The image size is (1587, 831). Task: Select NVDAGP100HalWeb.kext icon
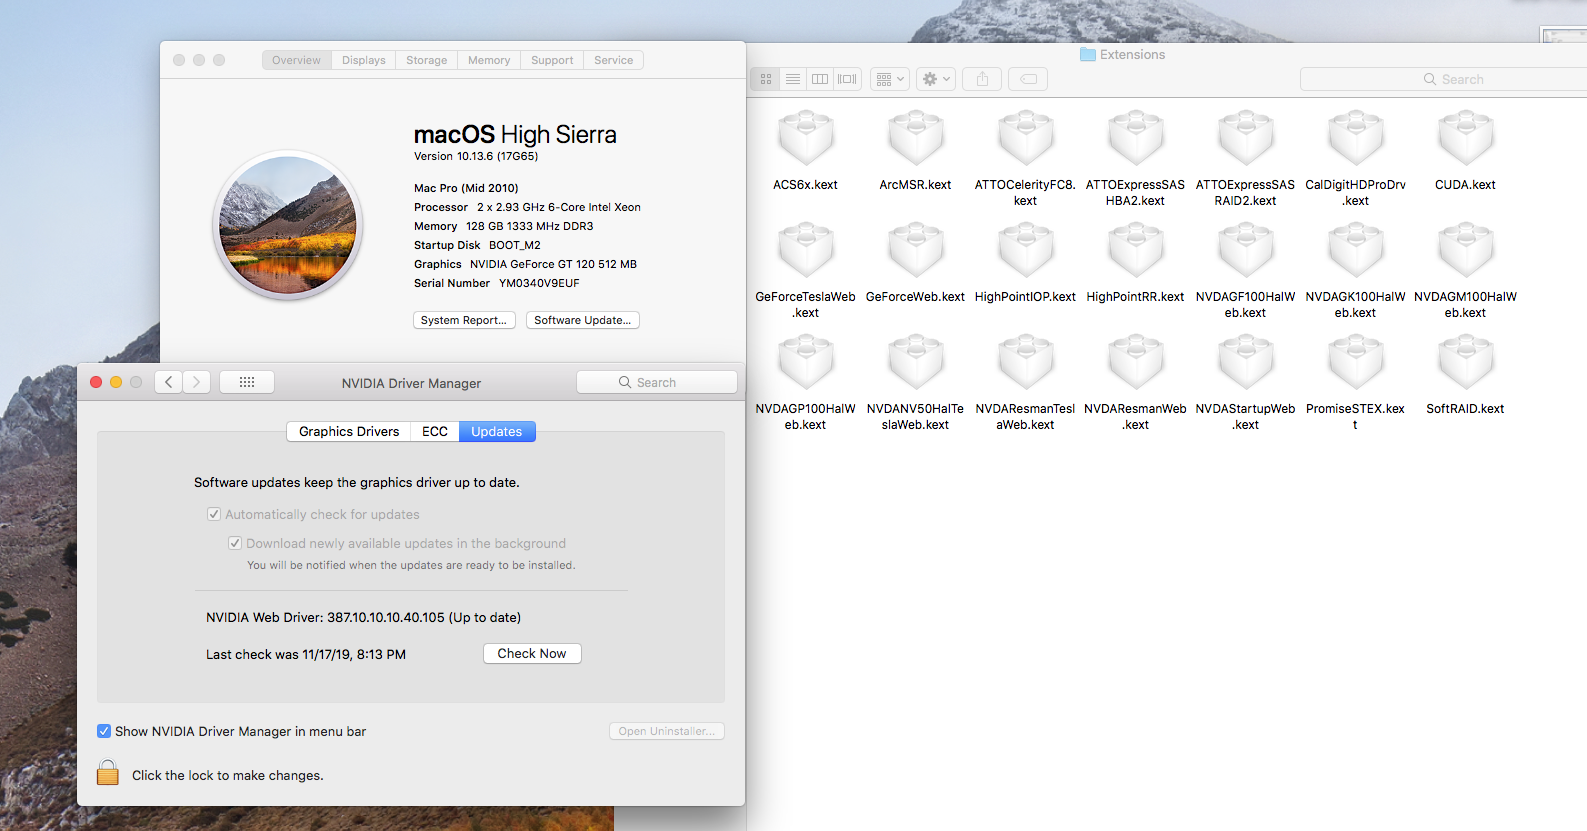[x=806, y=362]
